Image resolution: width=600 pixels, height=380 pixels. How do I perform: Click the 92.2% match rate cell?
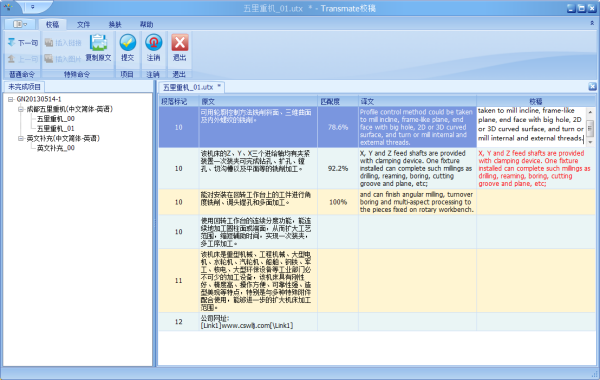(338, 168)
